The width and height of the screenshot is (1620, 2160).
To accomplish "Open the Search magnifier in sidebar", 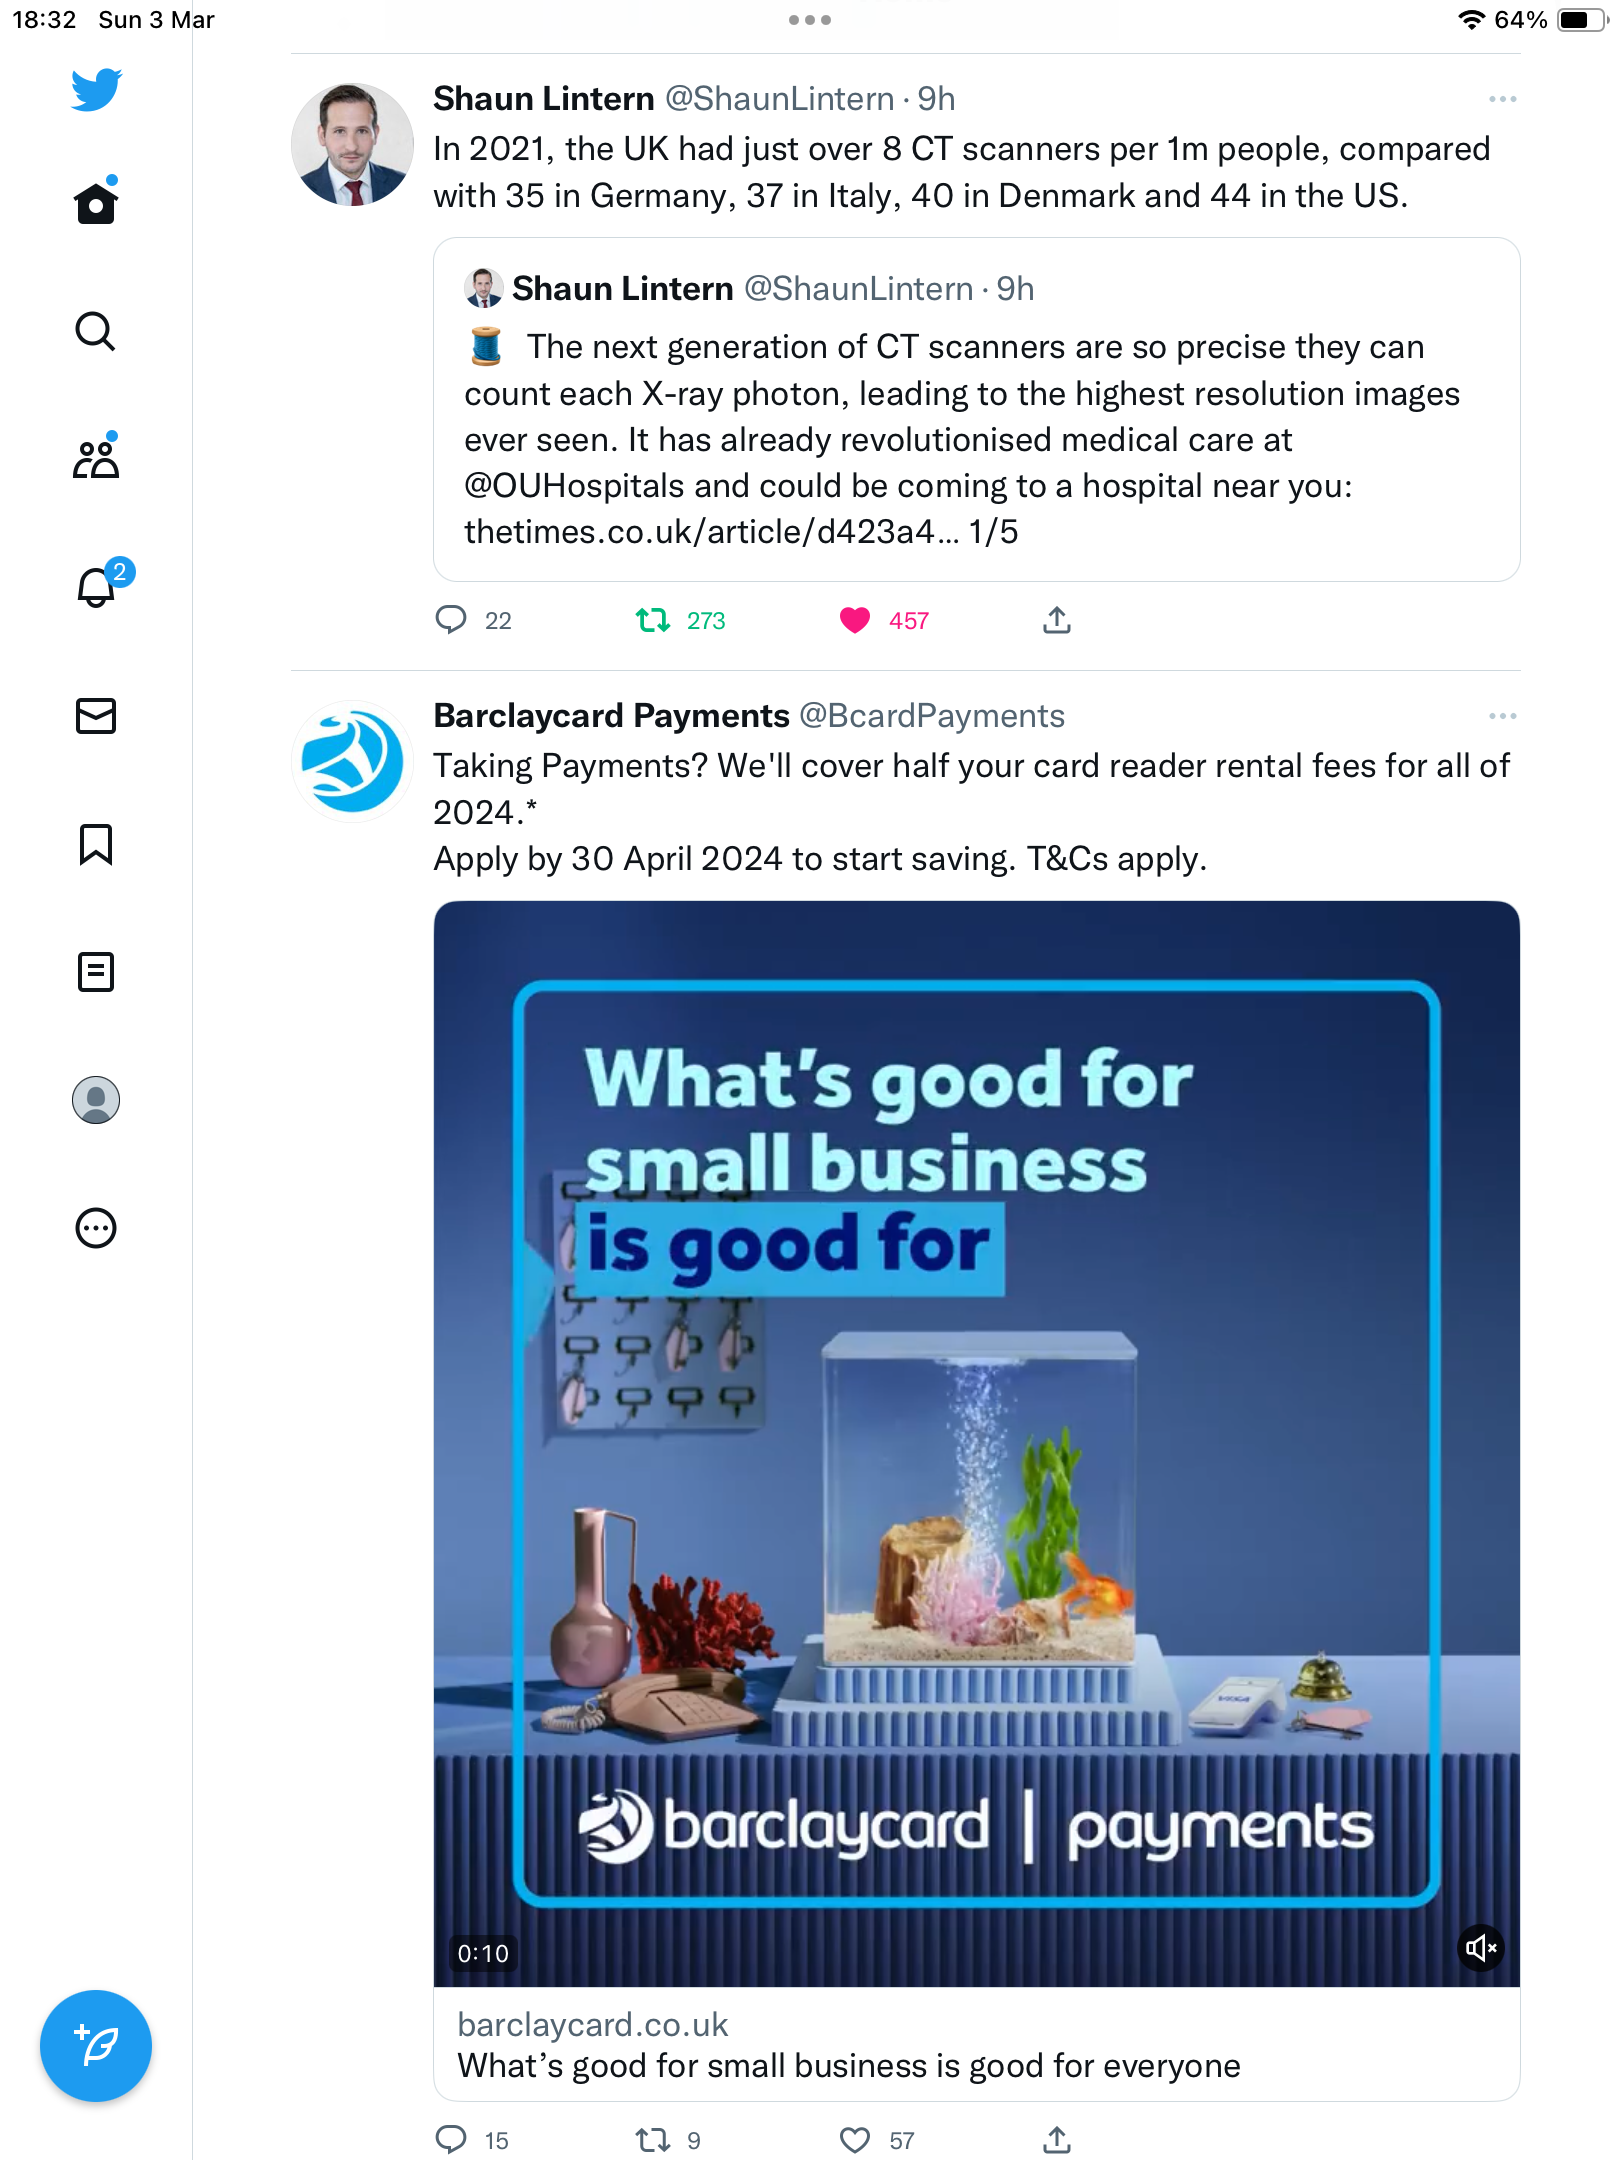I will 96,331.
